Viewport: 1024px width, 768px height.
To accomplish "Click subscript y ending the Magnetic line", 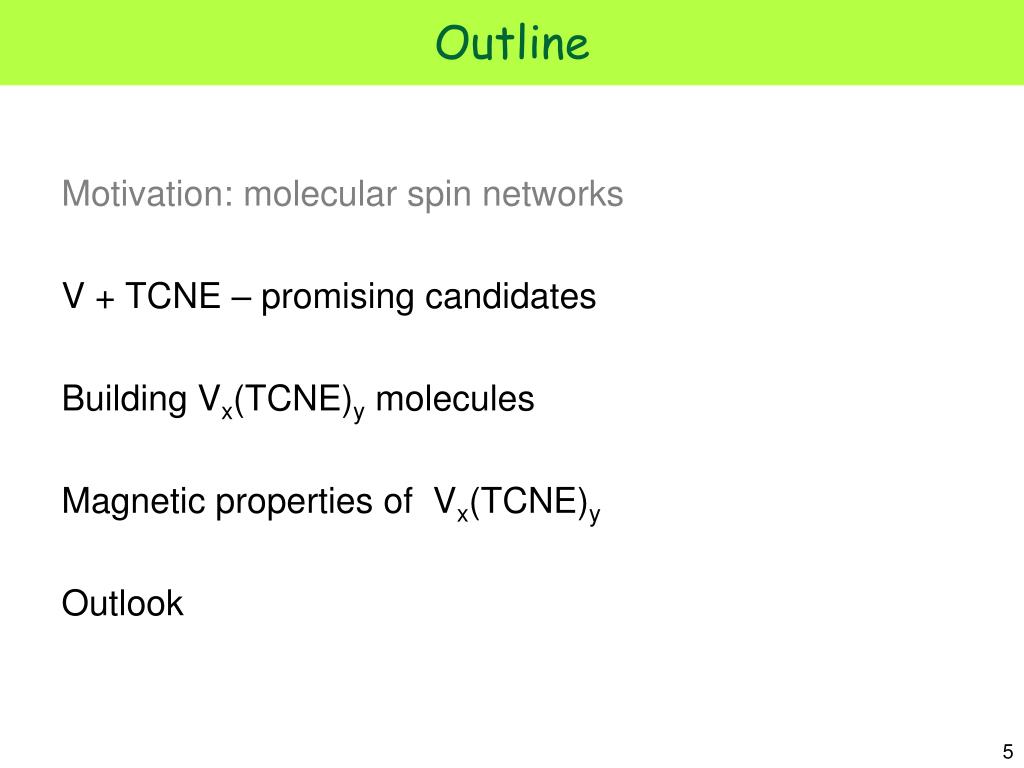I will click(594, 516).
